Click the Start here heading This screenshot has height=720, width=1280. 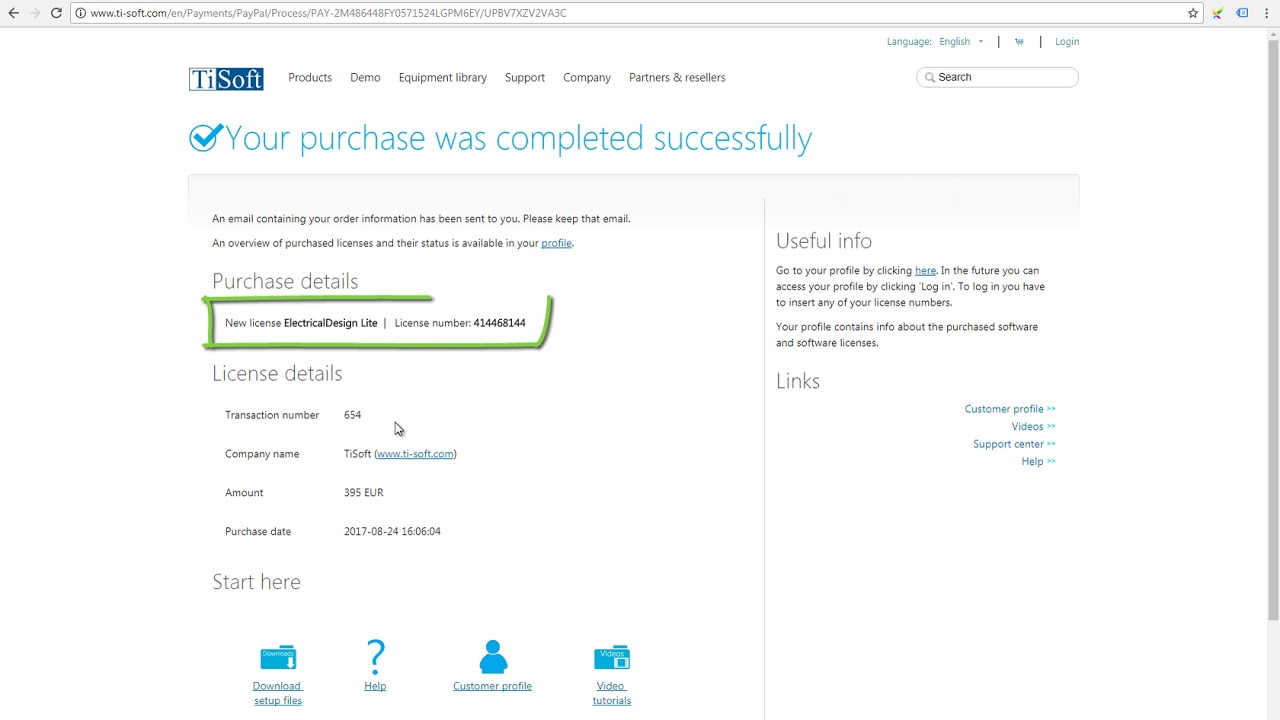(256, 582)
